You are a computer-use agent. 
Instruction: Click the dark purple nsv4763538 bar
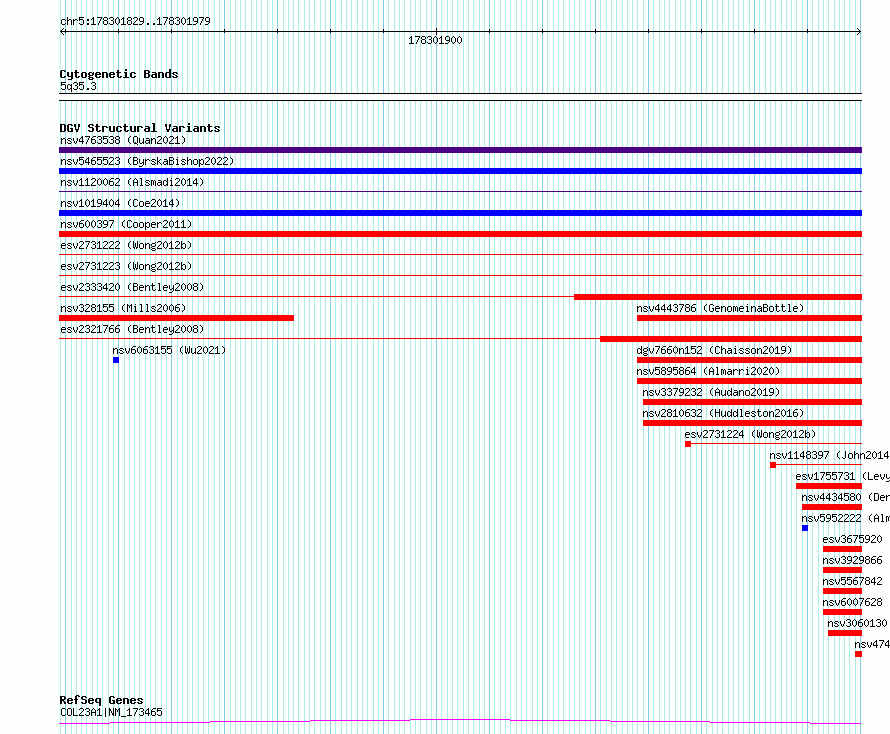tap(460, 150)
